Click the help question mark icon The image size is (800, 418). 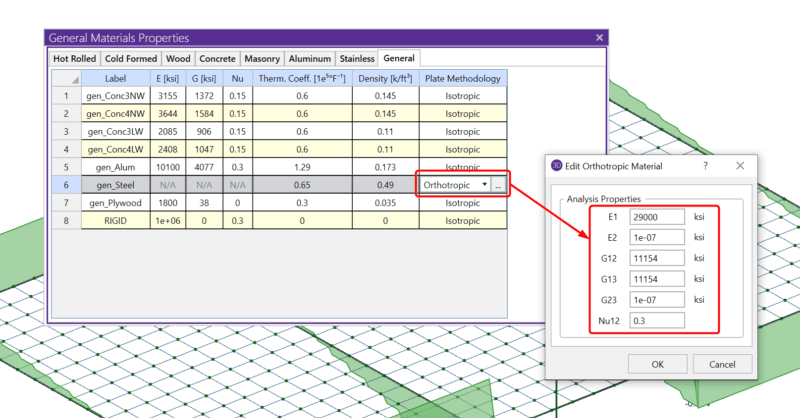705,165
